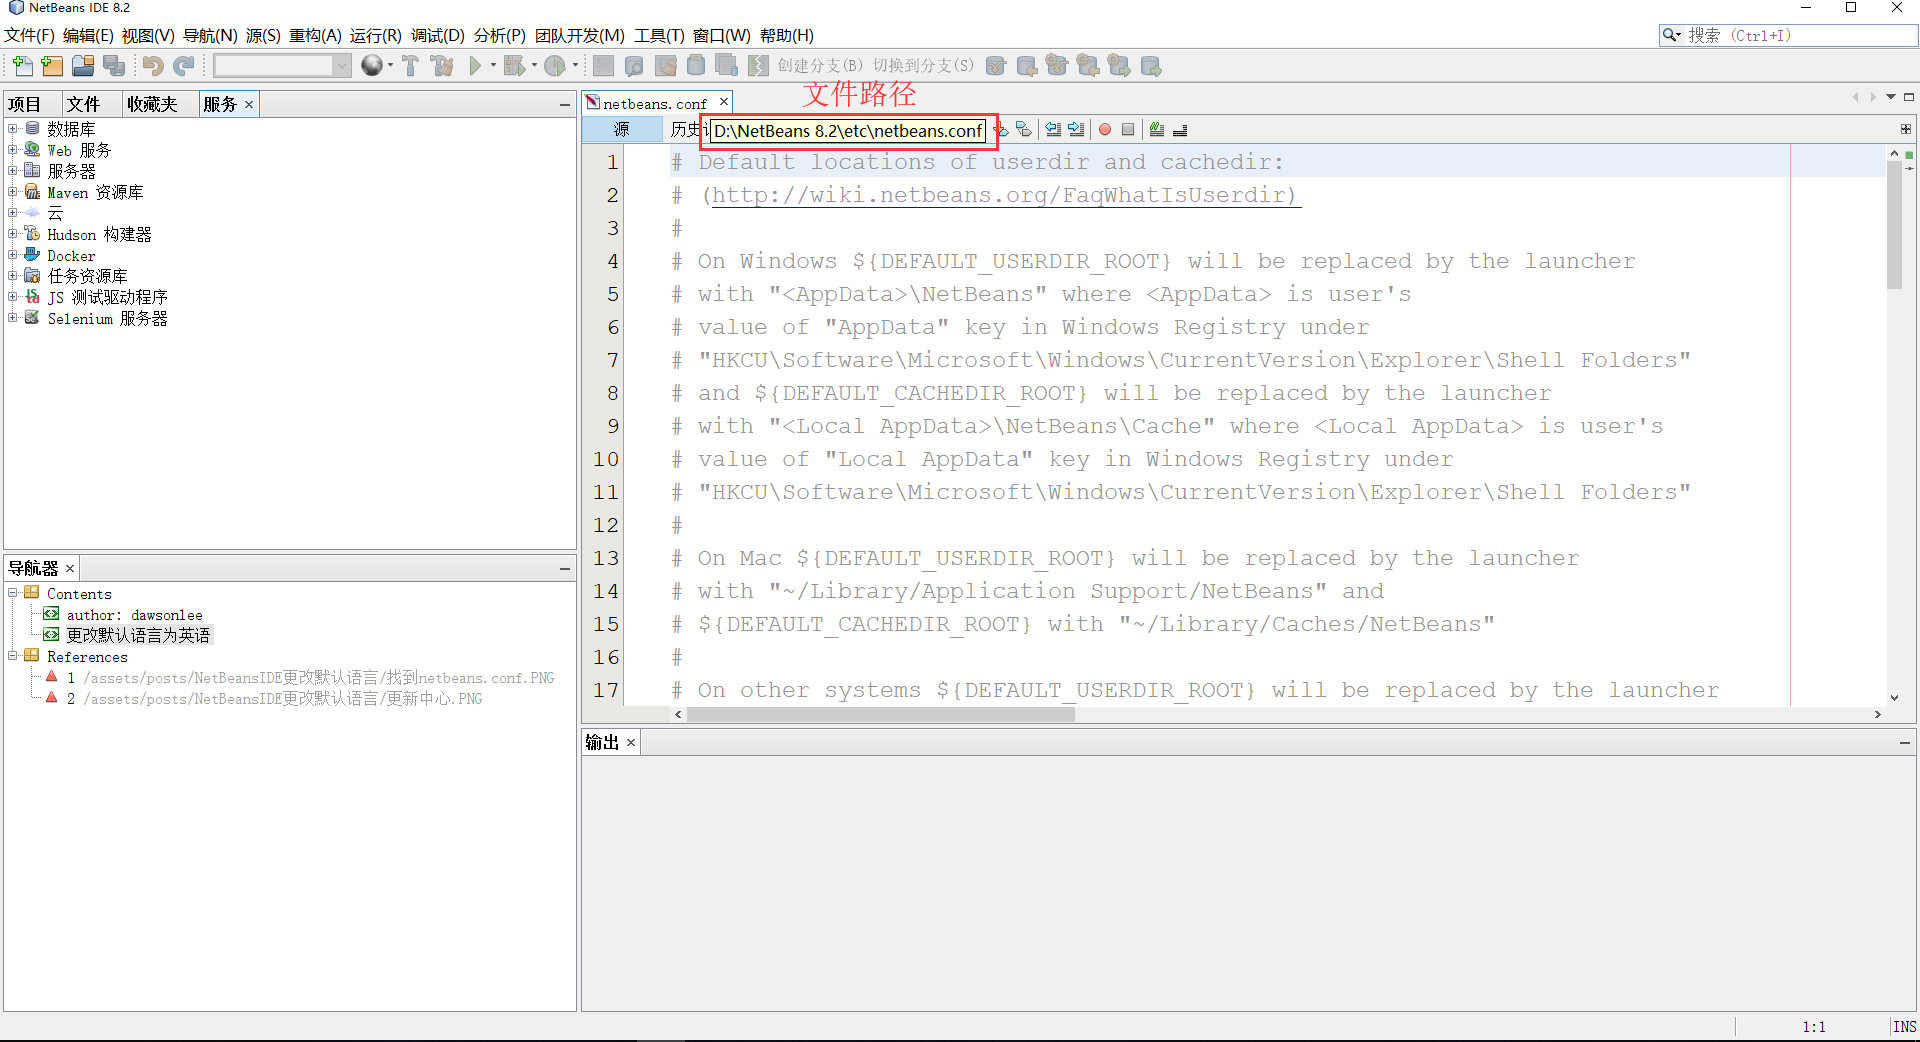Click 创建分支(B) button
Screen dimensions: 1920x1042
click(820, 66)
